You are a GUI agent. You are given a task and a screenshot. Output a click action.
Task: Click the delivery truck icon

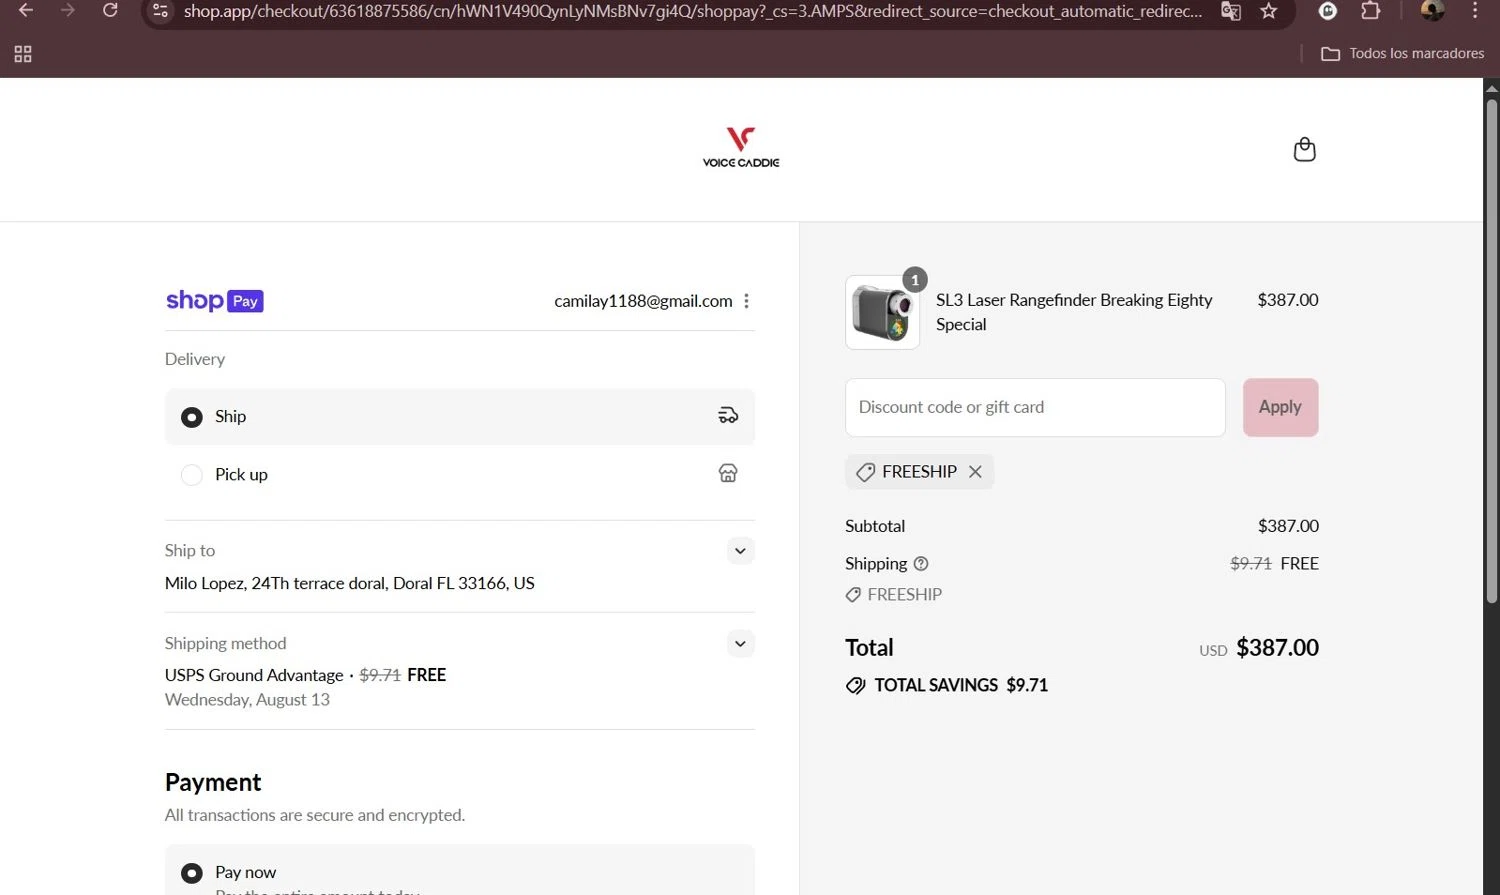pyautogui.click(x=728, y=416)
